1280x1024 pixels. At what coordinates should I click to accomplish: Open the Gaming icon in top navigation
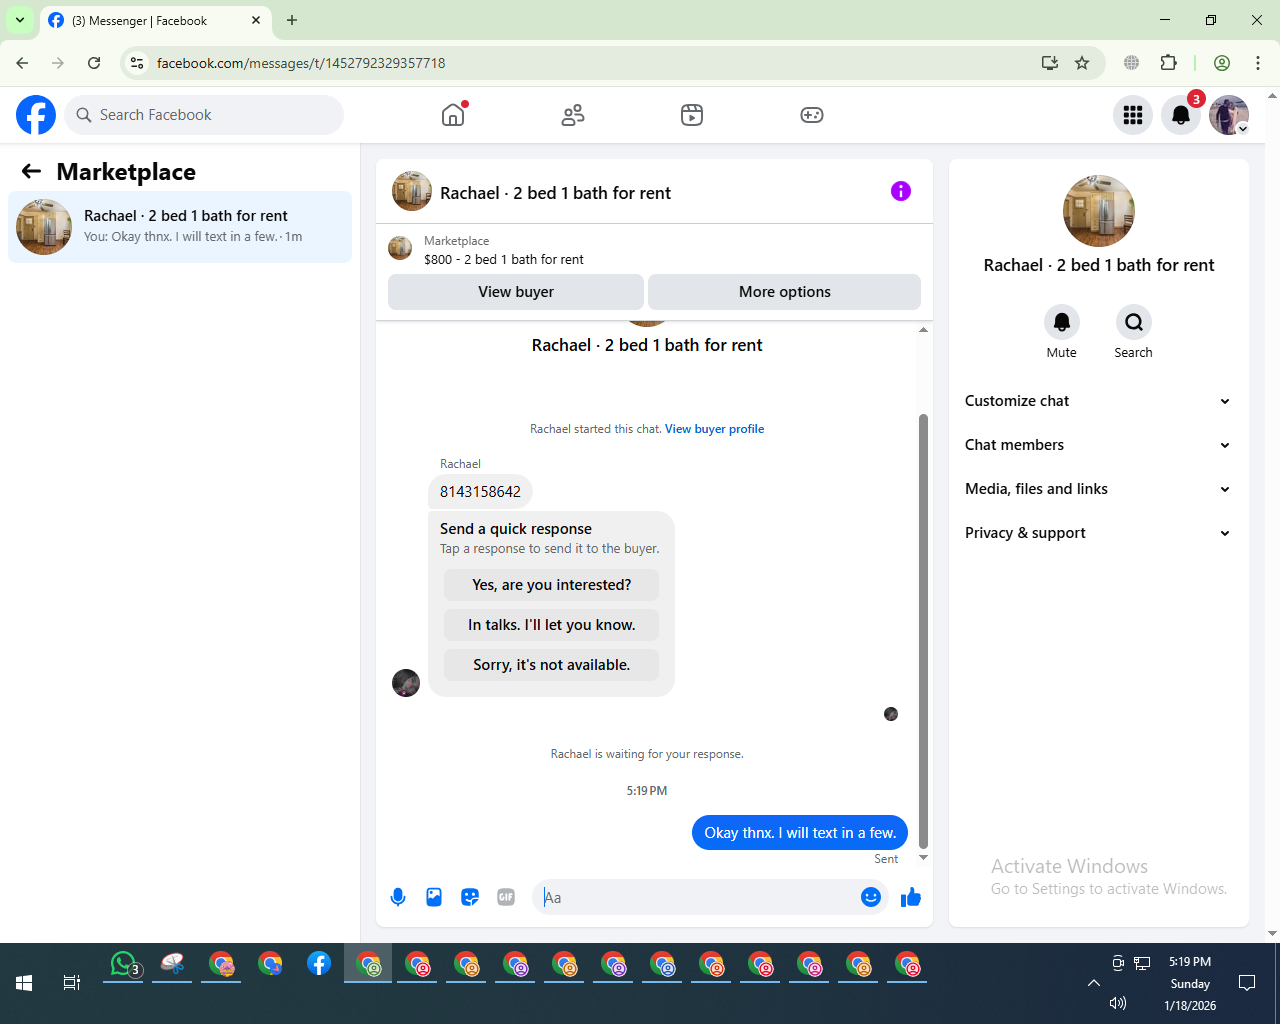point(812,115)
